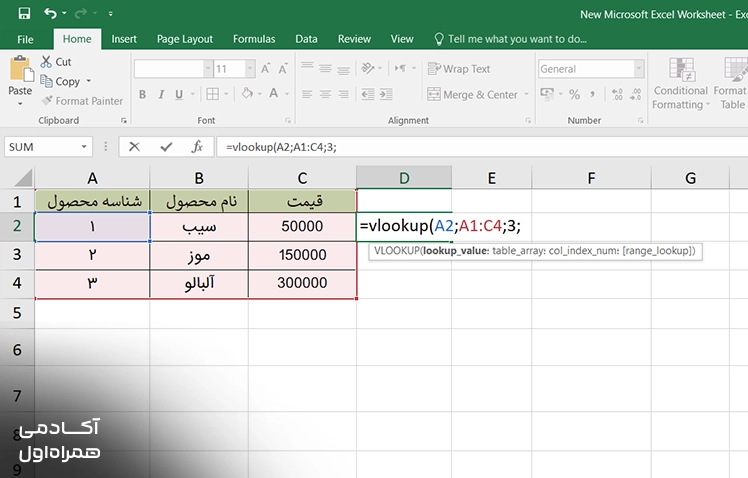The width and height of the screenshot is (748, 478).
Task: Open the Copy dropdown arrow
Action: pos(89,82)
